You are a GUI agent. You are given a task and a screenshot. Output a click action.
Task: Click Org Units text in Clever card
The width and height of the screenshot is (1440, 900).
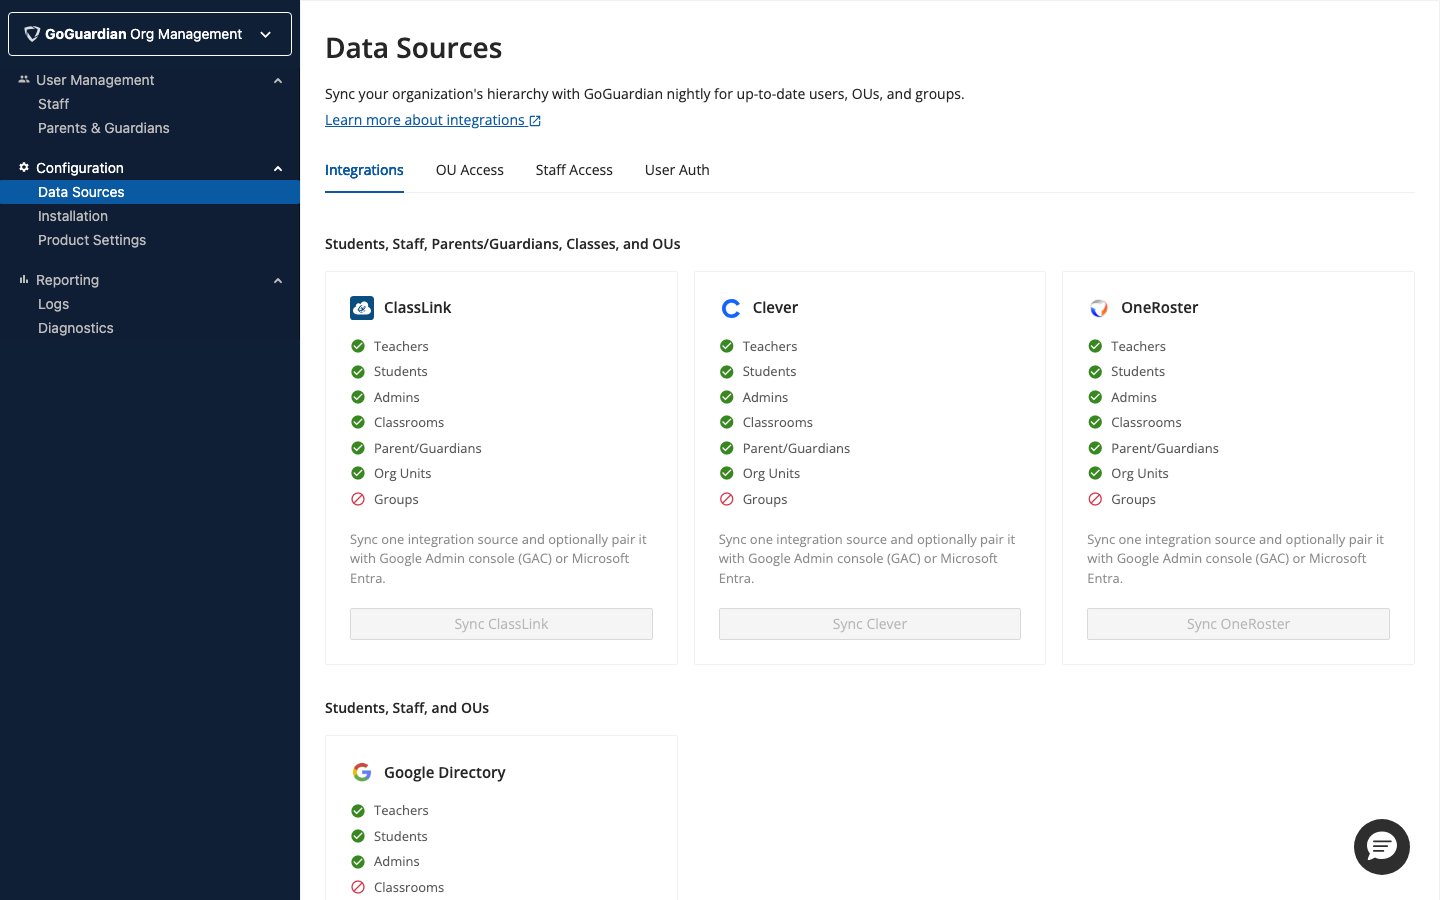(771, 474)
